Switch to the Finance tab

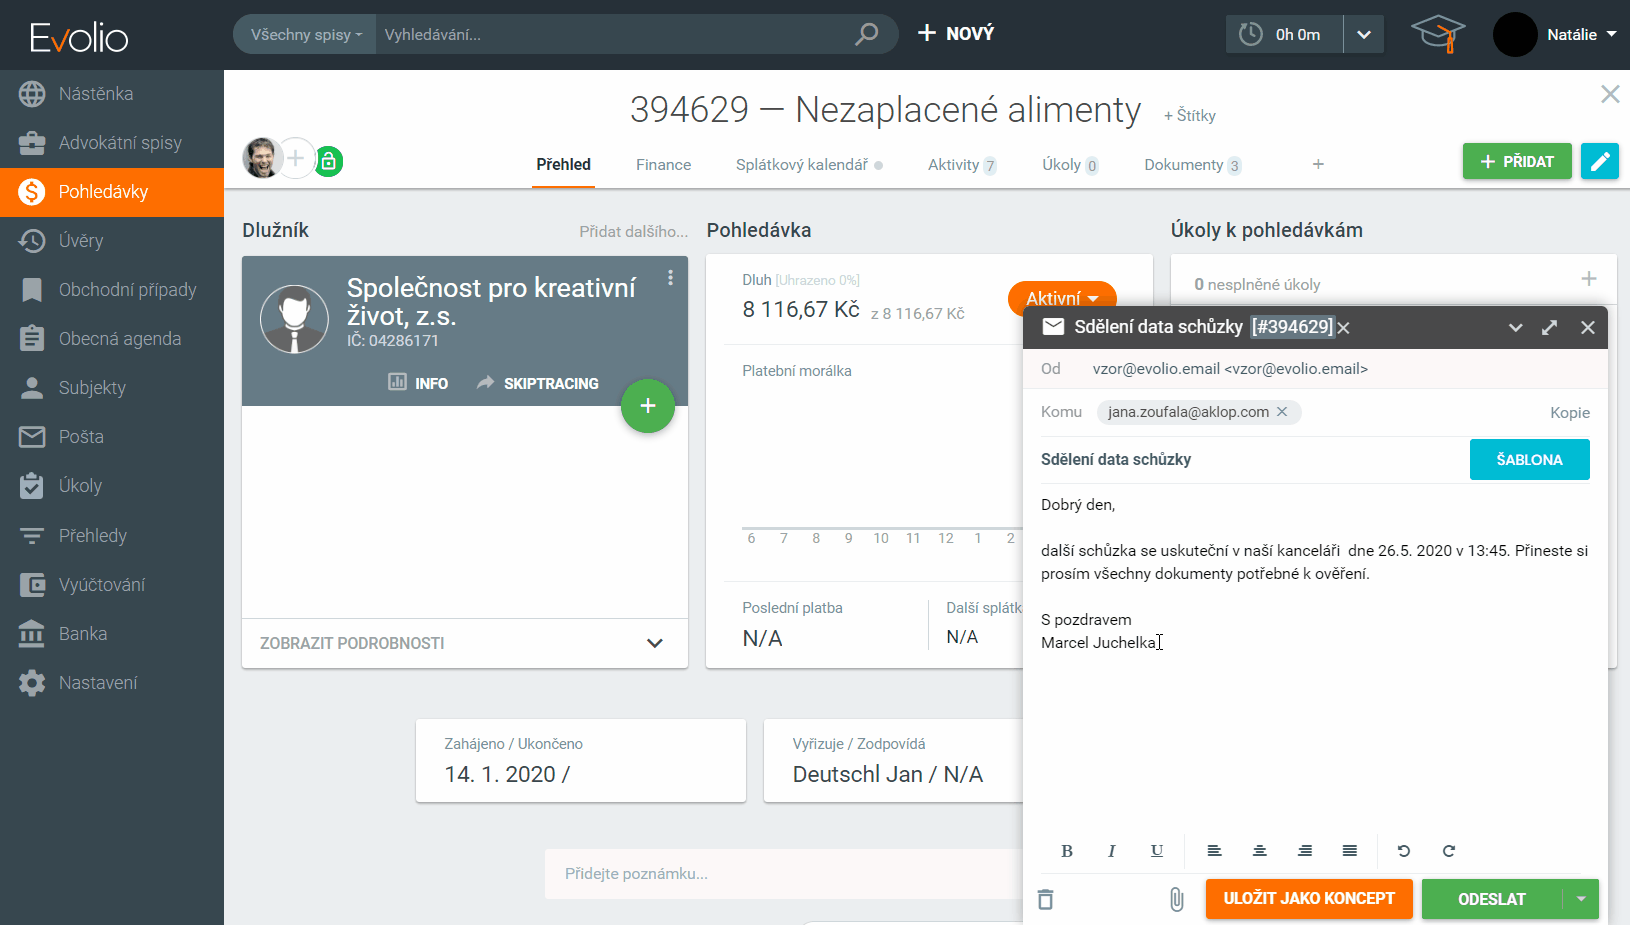point(663,165)
